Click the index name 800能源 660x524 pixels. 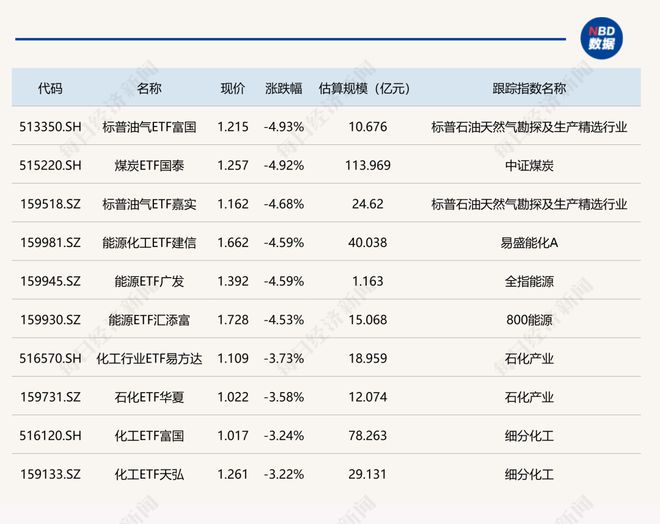pyautogui.click(x=529, y=320)
